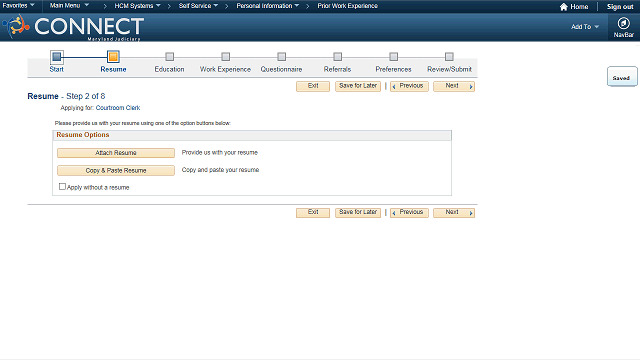The height and width of the screenshot is (360, 640).
Task: Expand the Main Menu dropdown
Action: tap(69, 6)
